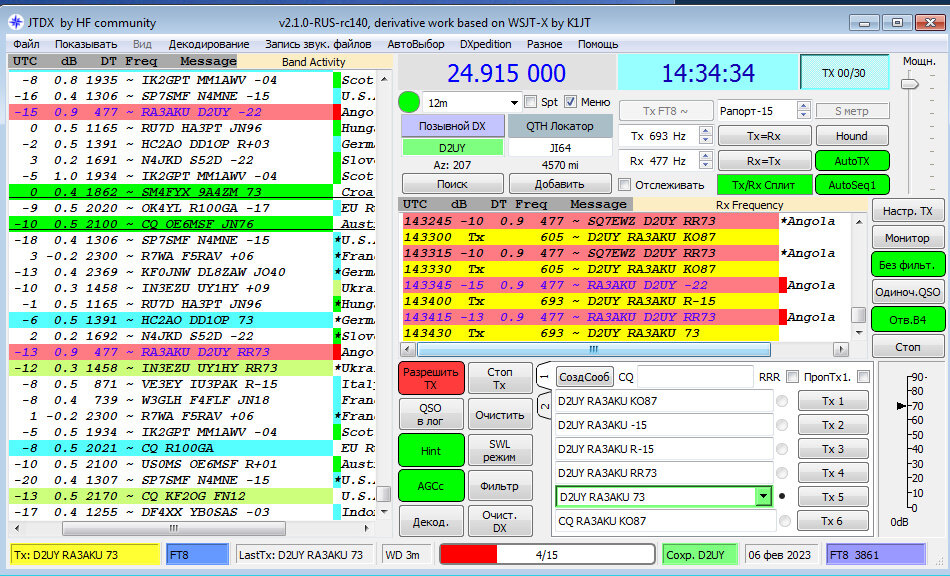Enable the Отслеживать checkbox
950x576 pixels.
coord(624,185)
